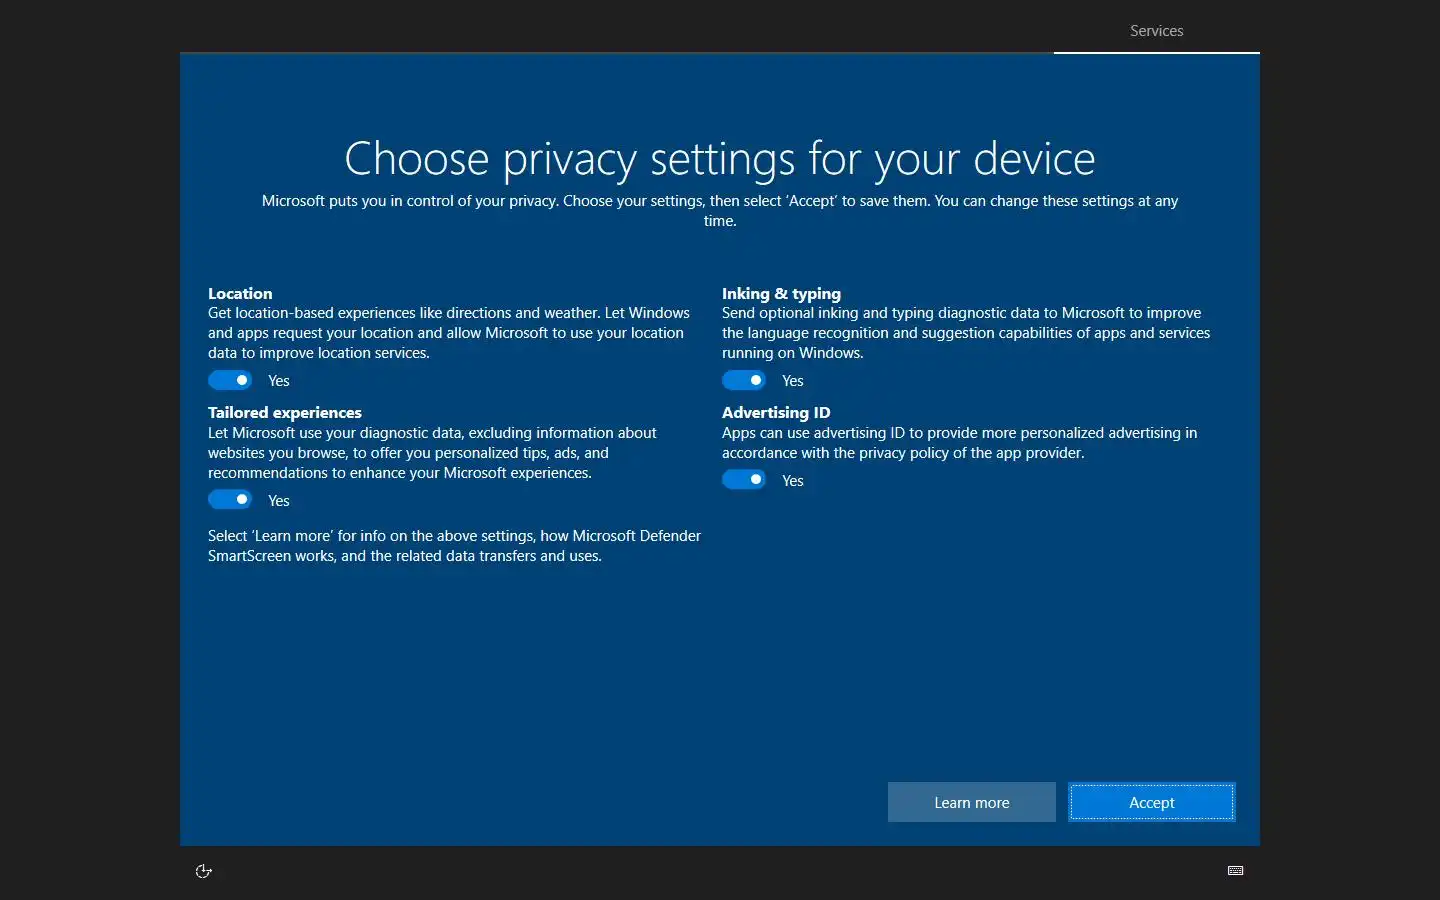Open Learn more about privacy settings
1440x900 pixels.
(x=972, y=802)
